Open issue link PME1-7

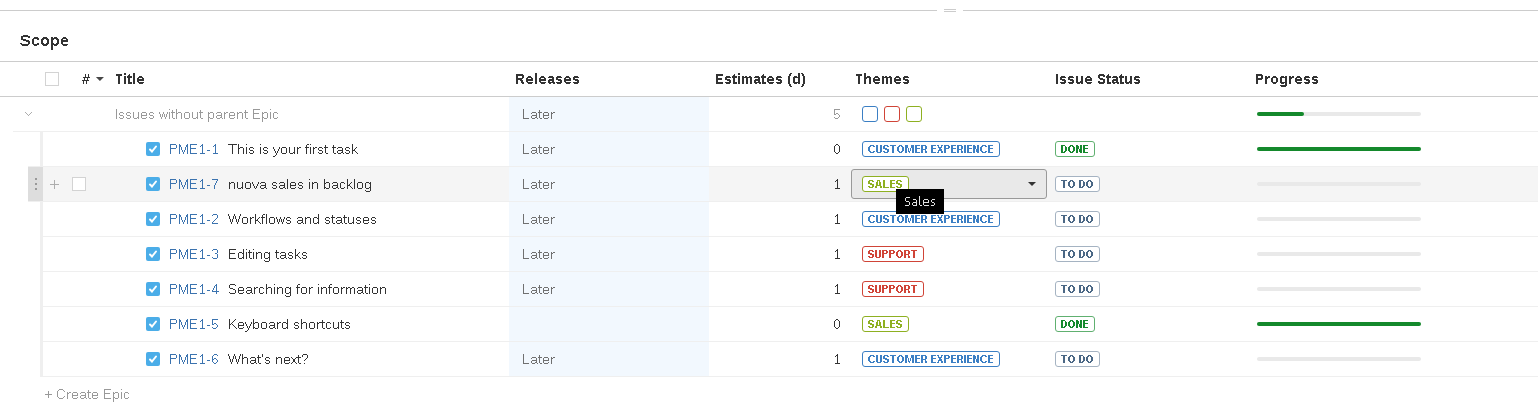tap(194, 184)
